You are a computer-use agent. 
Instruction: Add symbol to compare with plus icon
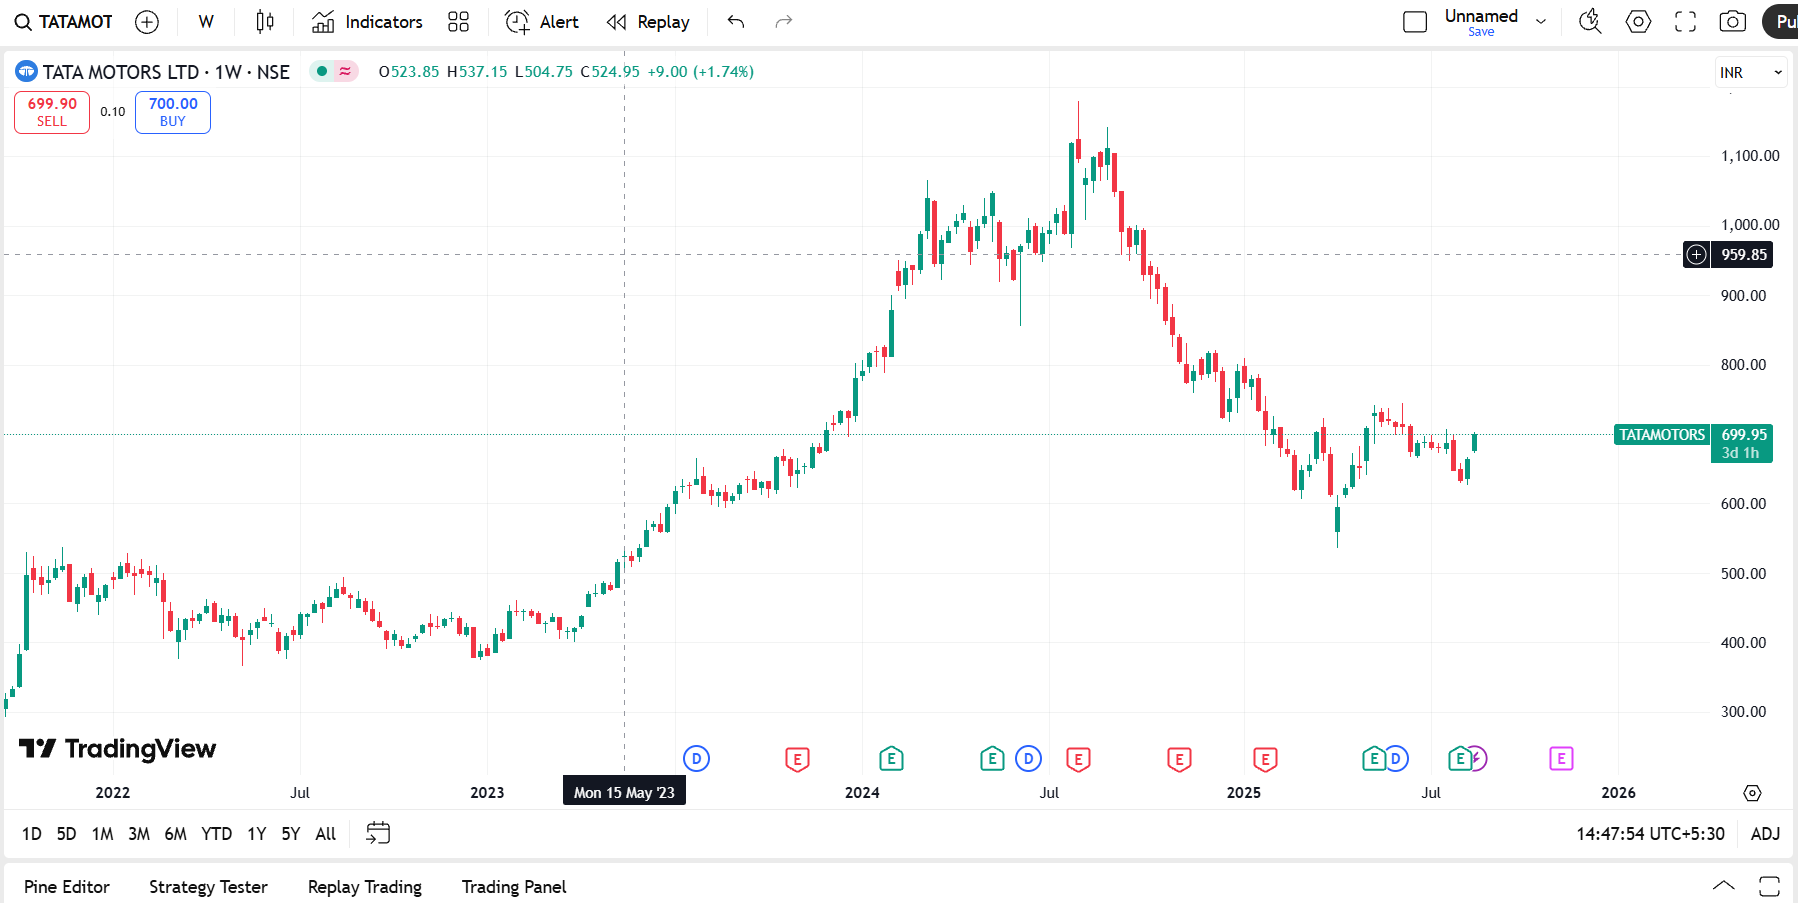pyautogui.click(x=147, y=22)
